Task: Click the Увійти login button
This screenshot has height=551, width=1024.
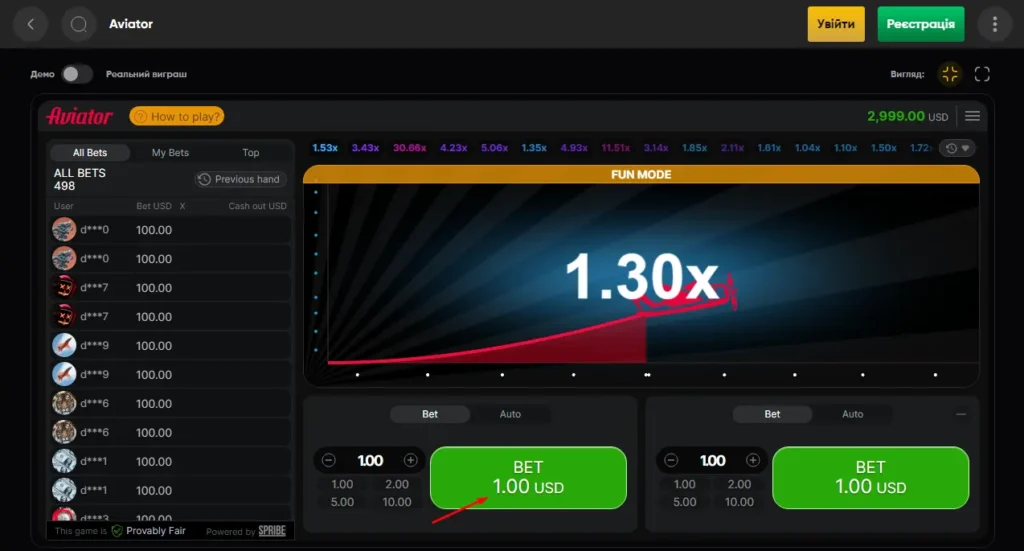Action: pos(836,24)
